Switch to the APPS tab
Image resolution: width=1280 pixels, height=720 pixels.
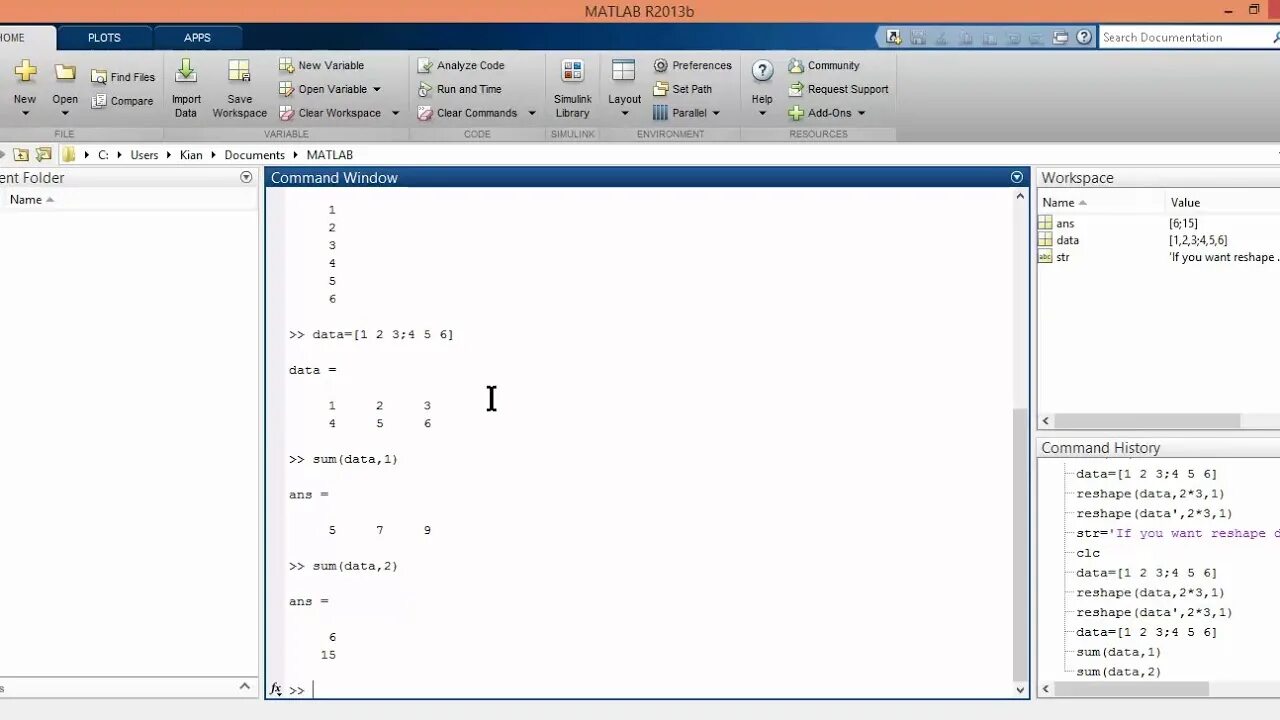[197, 37]
